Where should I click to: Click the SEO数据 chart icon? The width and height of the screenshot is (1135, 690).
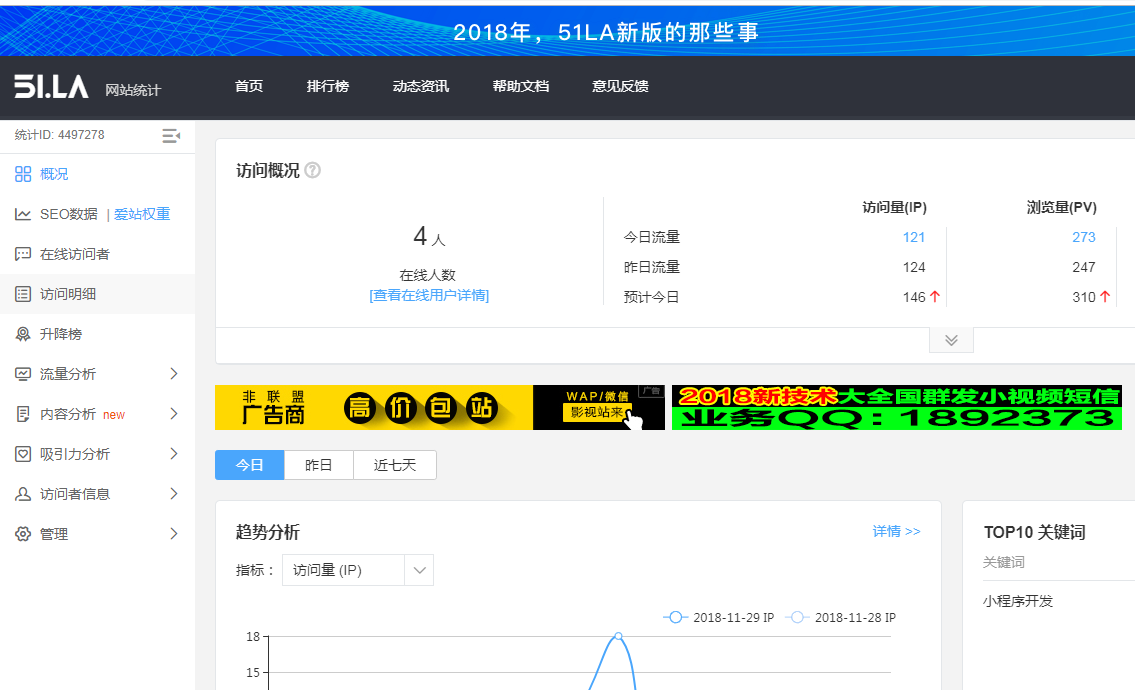click(23, 214)
